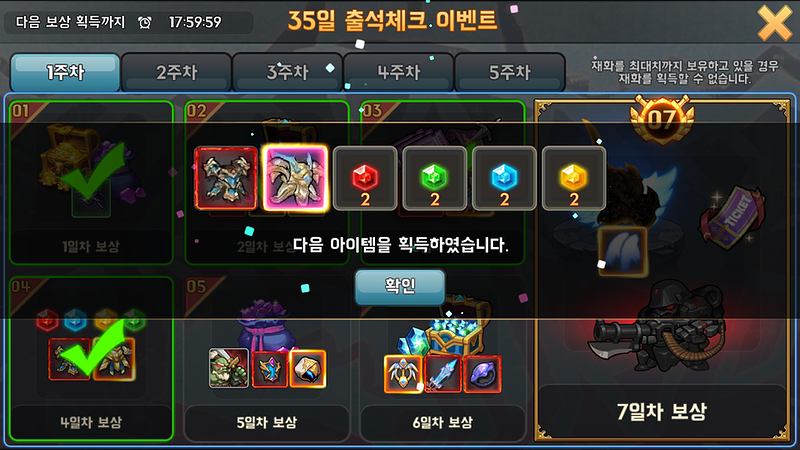Viewport: 800px width, 450px height.
Task: Click the yellow gem reward slot
Action: [574, 178]
